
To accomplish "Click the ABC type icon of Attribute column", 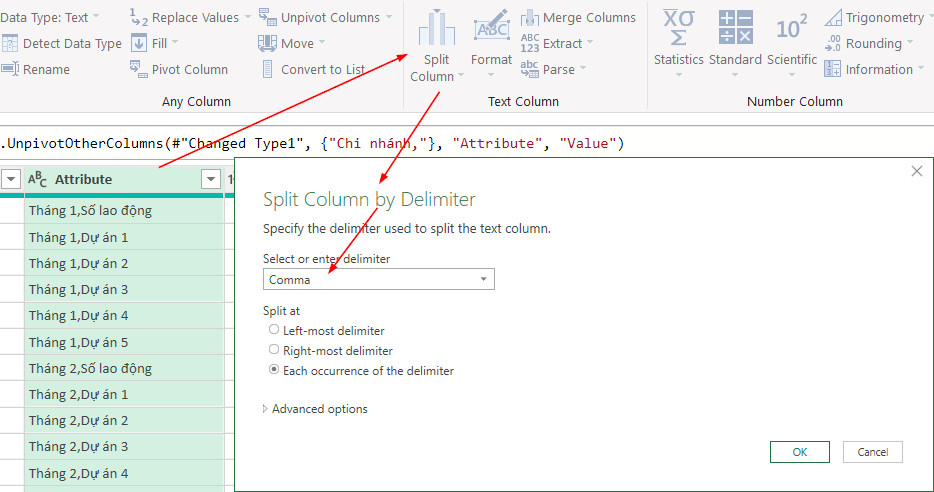I will 37,179.
